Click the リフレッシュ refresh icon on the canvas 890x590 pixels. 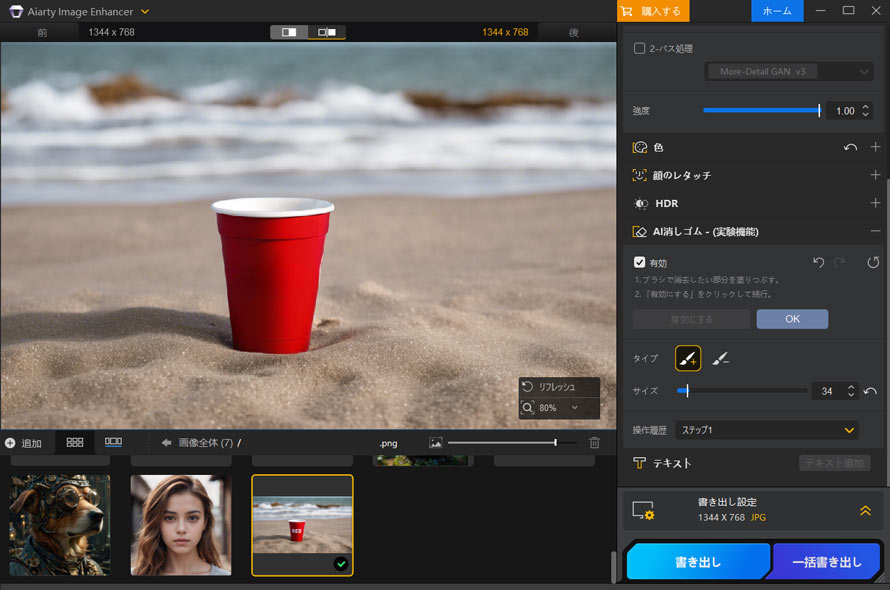click(x=527, y=386)
